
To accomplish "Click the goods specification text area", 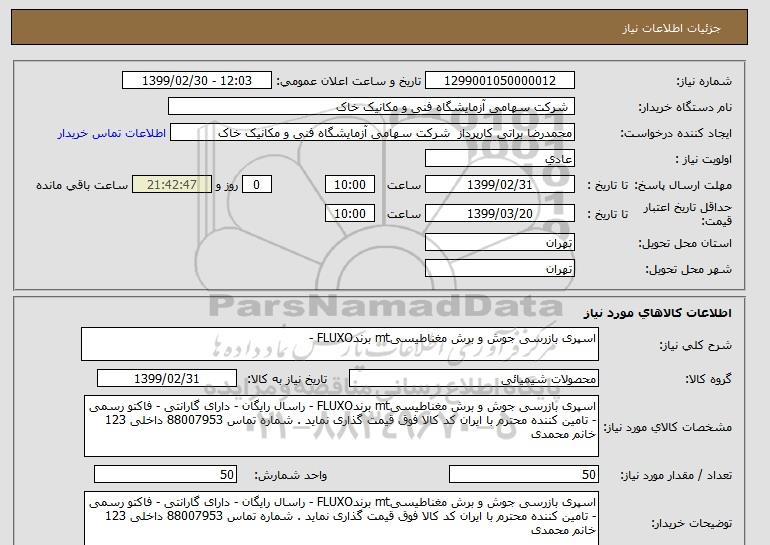I will [x=341, y=426].
